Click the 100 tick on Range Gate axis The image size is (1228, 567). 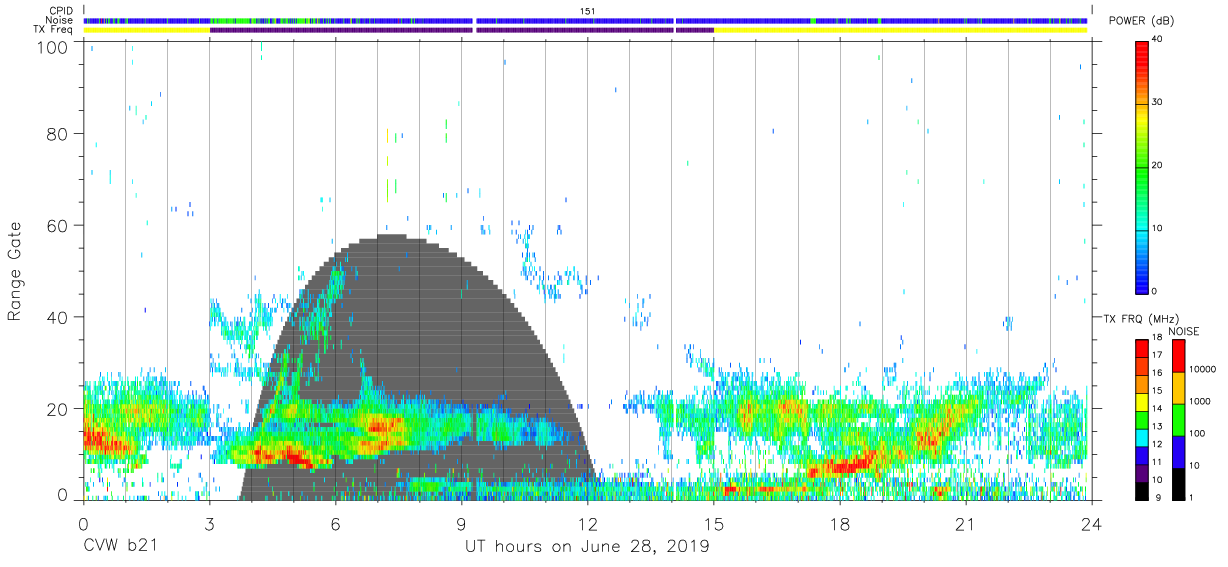(x=54, y=47)
